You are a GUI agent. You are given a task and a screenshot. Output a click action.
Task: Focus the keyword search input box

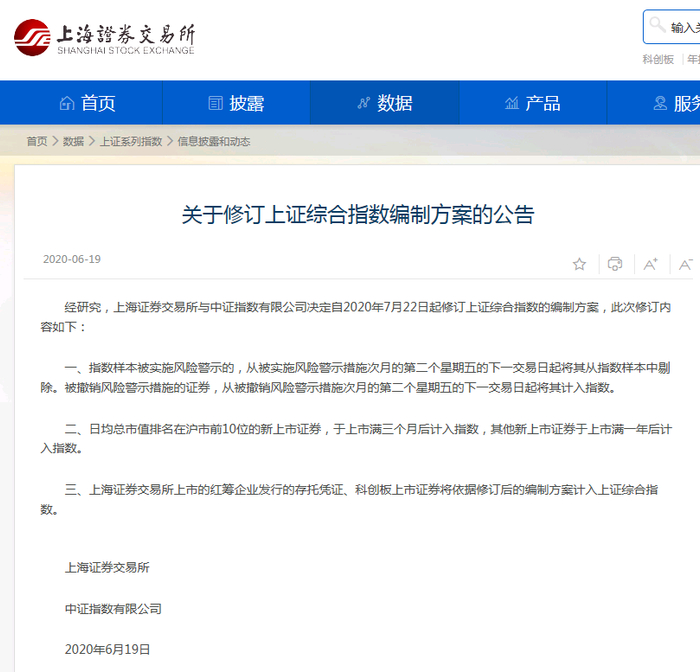pos(672,27)
